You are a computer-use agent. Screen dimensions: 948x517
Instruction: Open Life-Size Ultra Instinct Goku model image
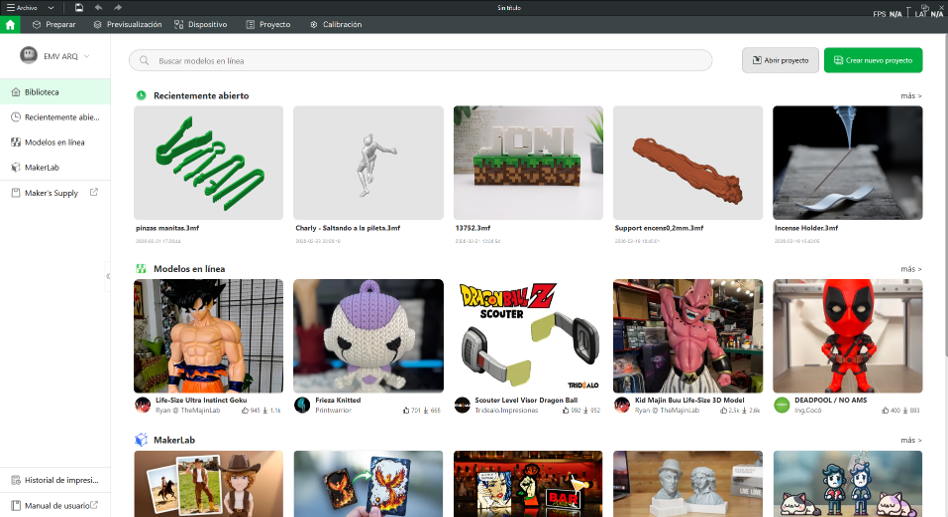[x=209, y=336]
